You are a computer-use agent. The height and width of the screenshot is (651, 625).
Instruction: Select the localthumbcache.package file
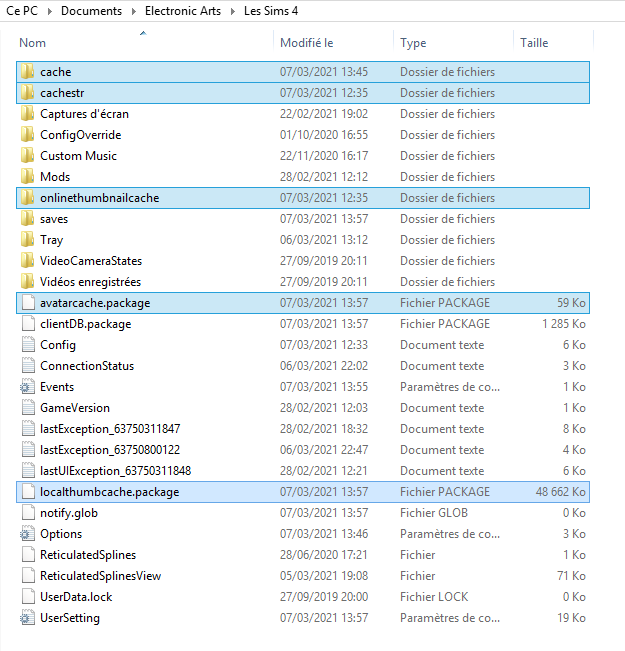coord(109,492)
